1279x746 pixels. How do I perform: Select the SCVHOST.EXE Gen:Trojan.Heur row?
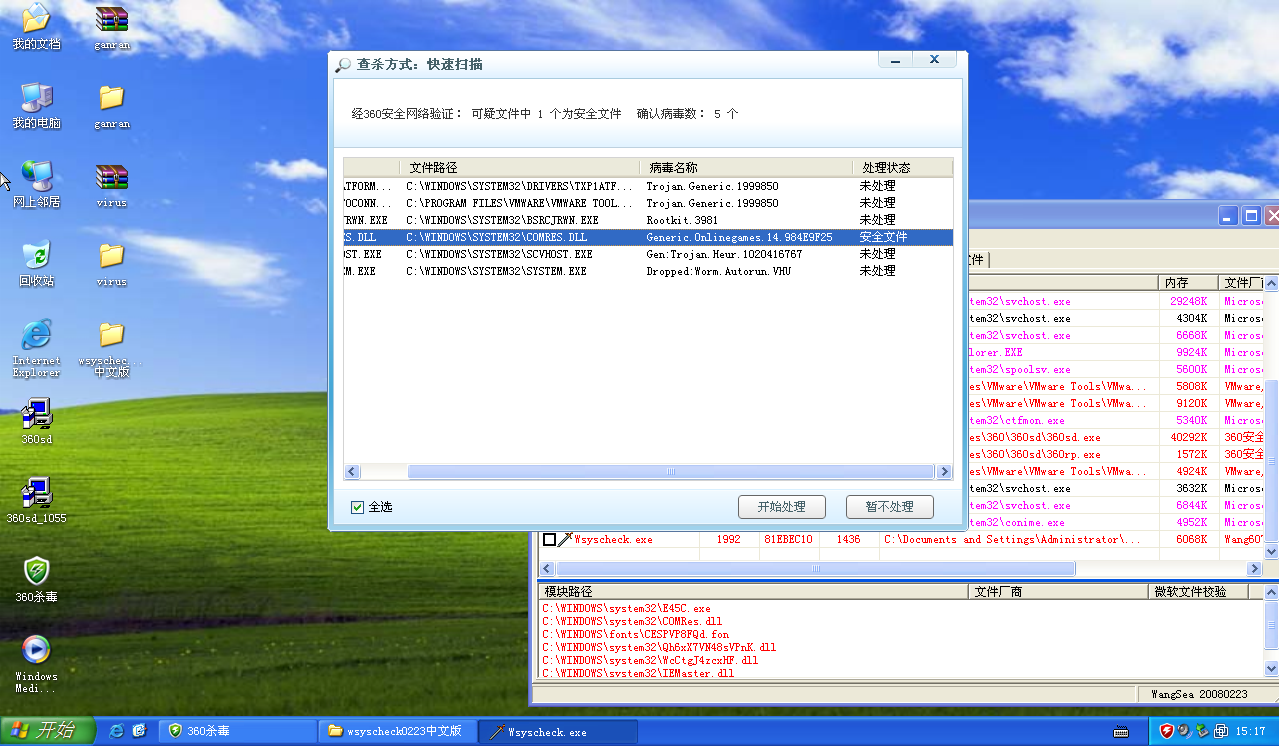click(648, 254)
